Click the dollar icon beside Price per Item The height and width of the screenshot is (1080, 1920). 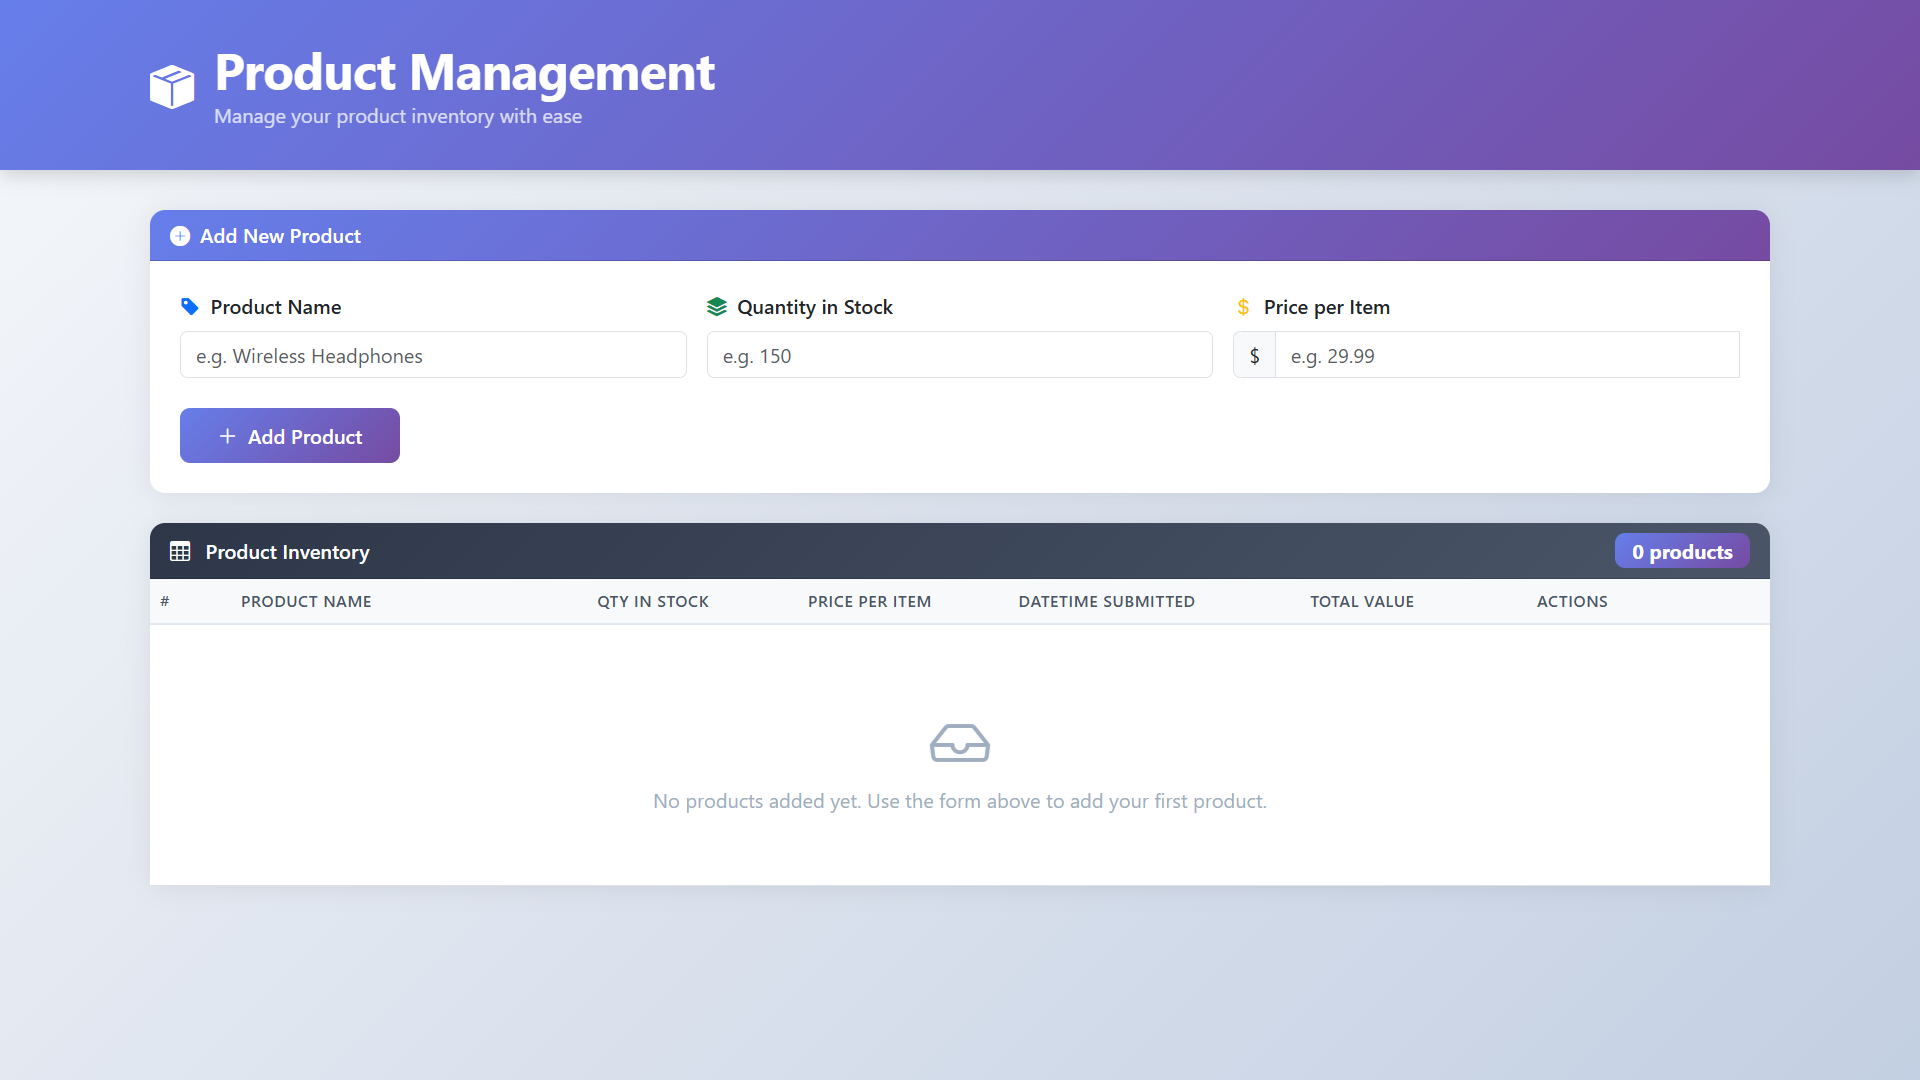pyautogui.click(x=1244, y=307)
